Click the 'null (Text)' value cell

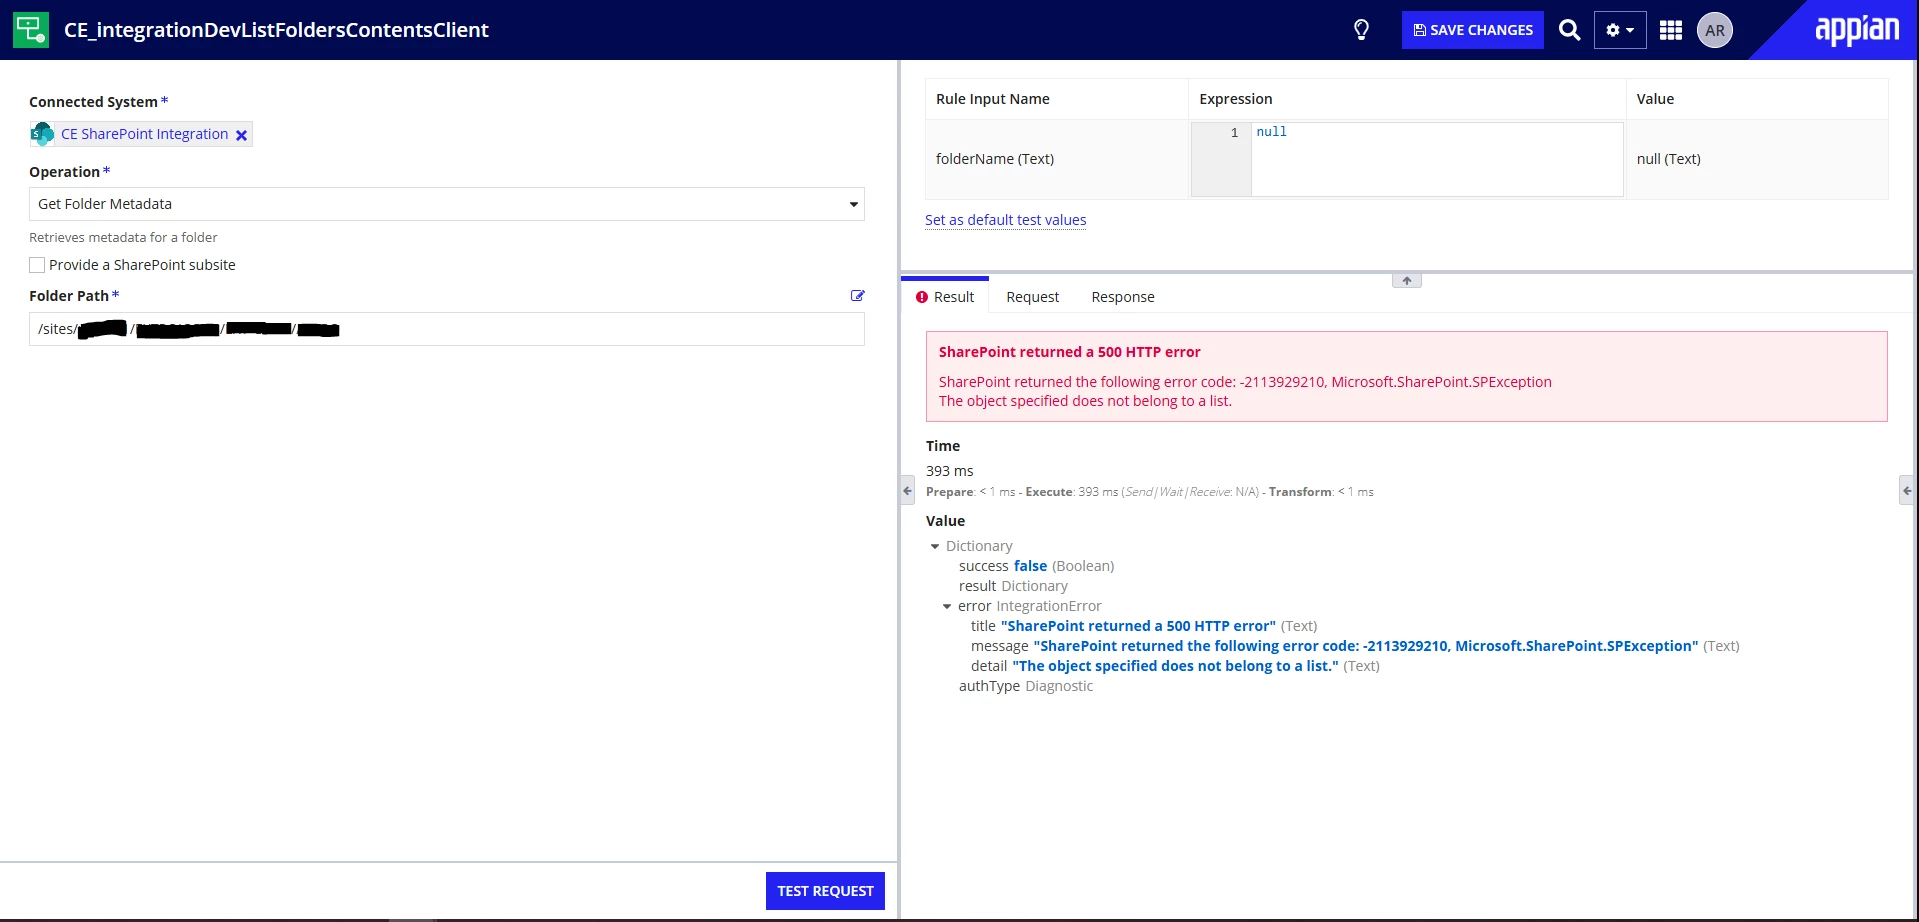pos(1757,159)
